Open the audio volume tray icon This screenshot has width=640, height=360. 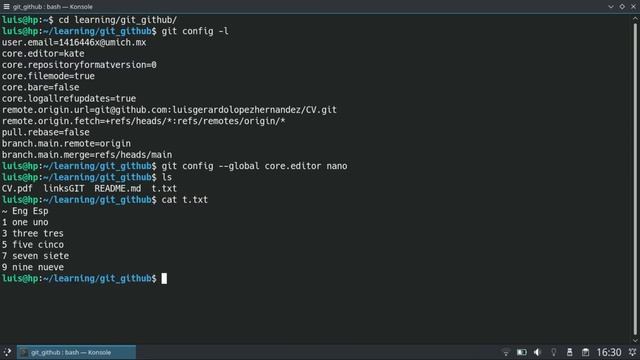pos(537,352)
